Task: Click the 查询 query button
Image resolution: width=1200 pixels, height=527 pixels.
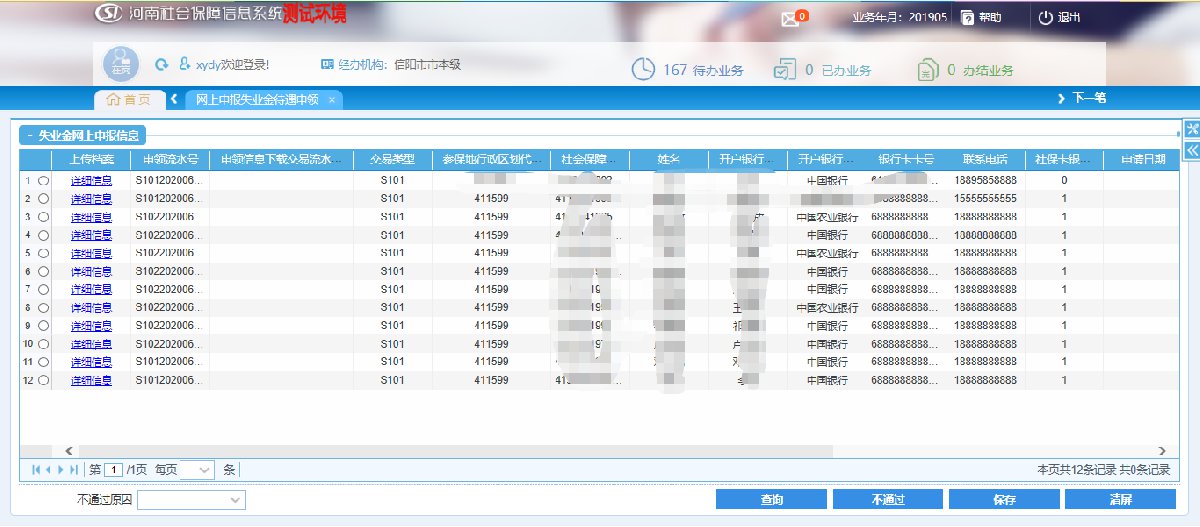Action: 771,500
